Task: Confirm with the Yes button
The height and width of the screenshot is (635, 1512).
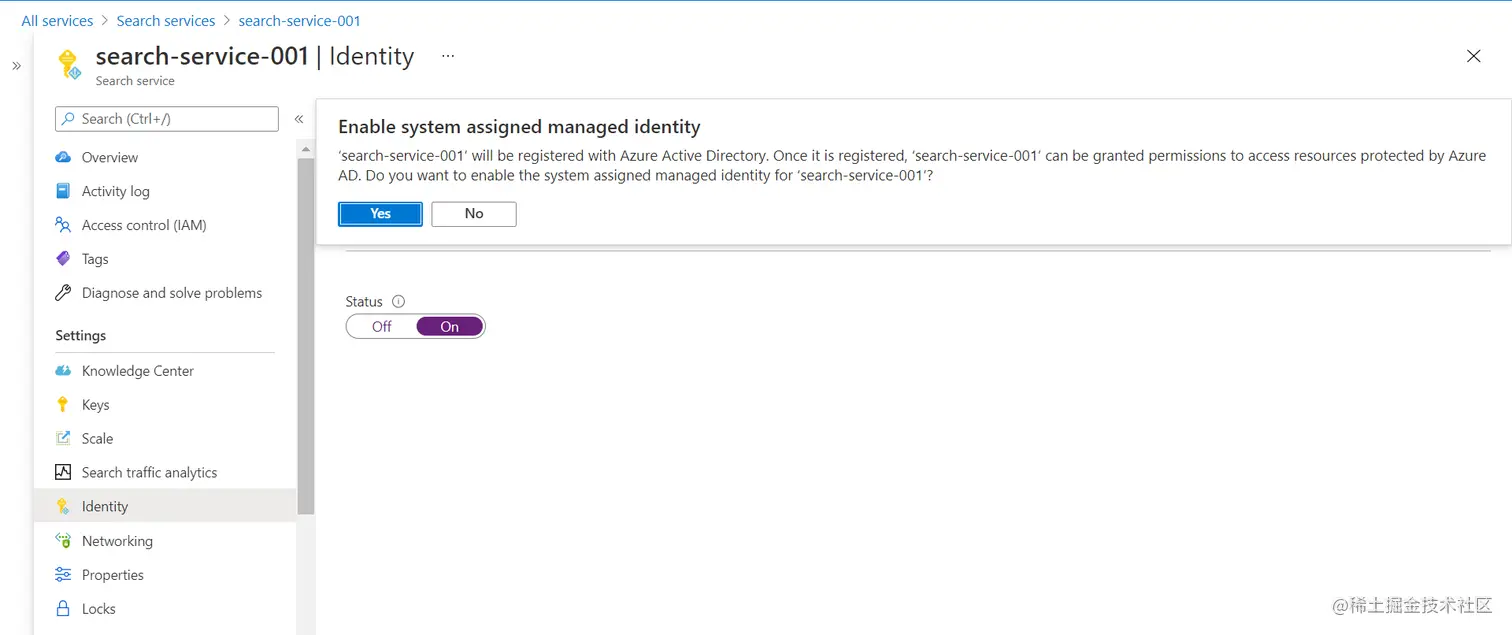Action: [x=380, y=214]
